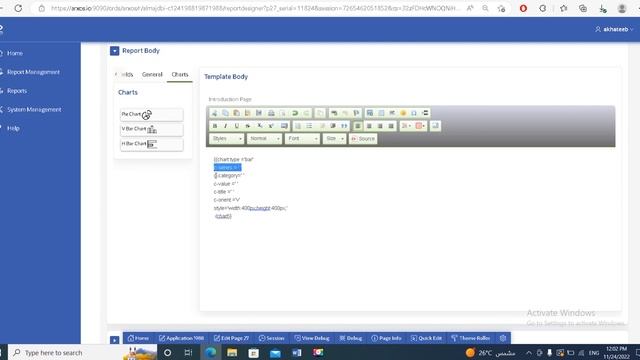Viewport: 640px width, 360px height.
Task: Insert an H Bar Chart
Action: pyautogui.click(x=151, y=144)
